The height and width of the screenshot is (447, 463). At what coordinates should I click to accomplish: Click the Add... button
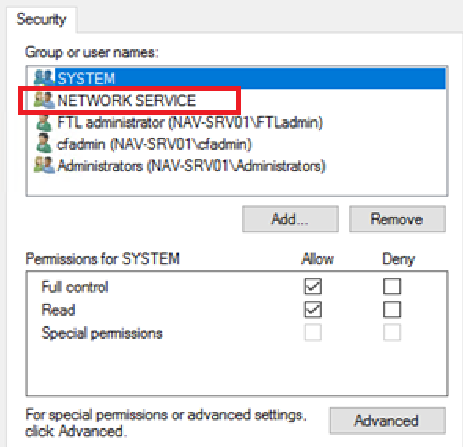(290, 219)
